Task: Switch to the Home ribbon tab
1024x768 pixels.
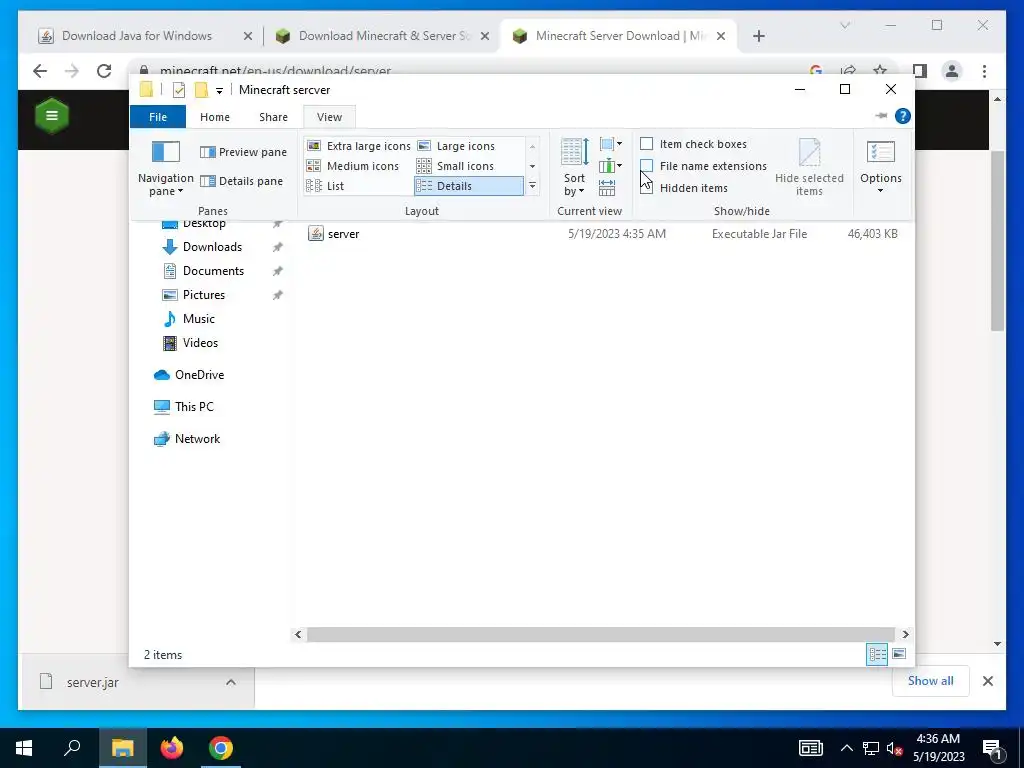Action: (x=215, y=117)
